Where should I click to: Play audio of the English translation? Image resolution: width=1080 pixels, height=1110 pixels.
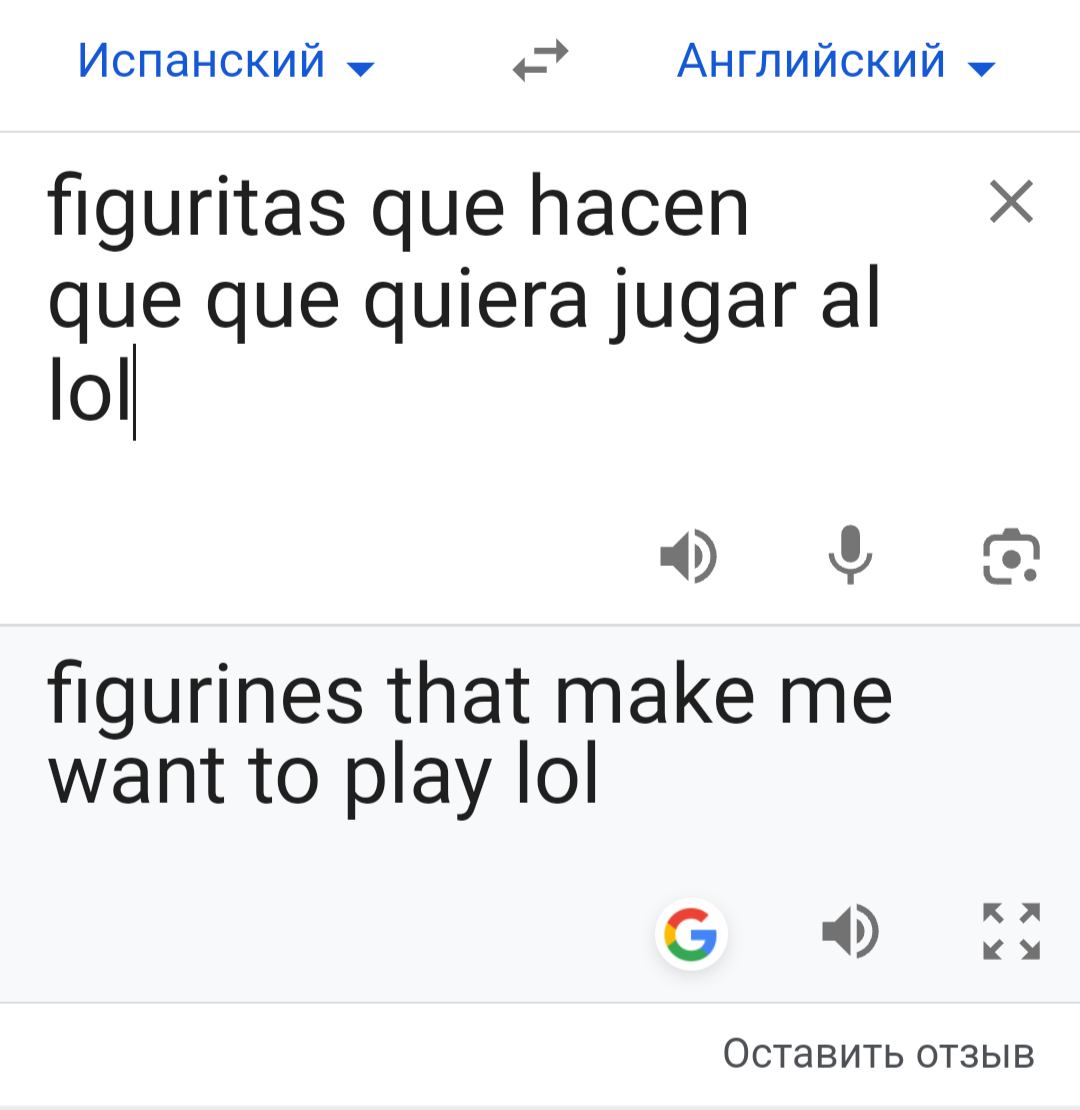[x=850, y=931]
